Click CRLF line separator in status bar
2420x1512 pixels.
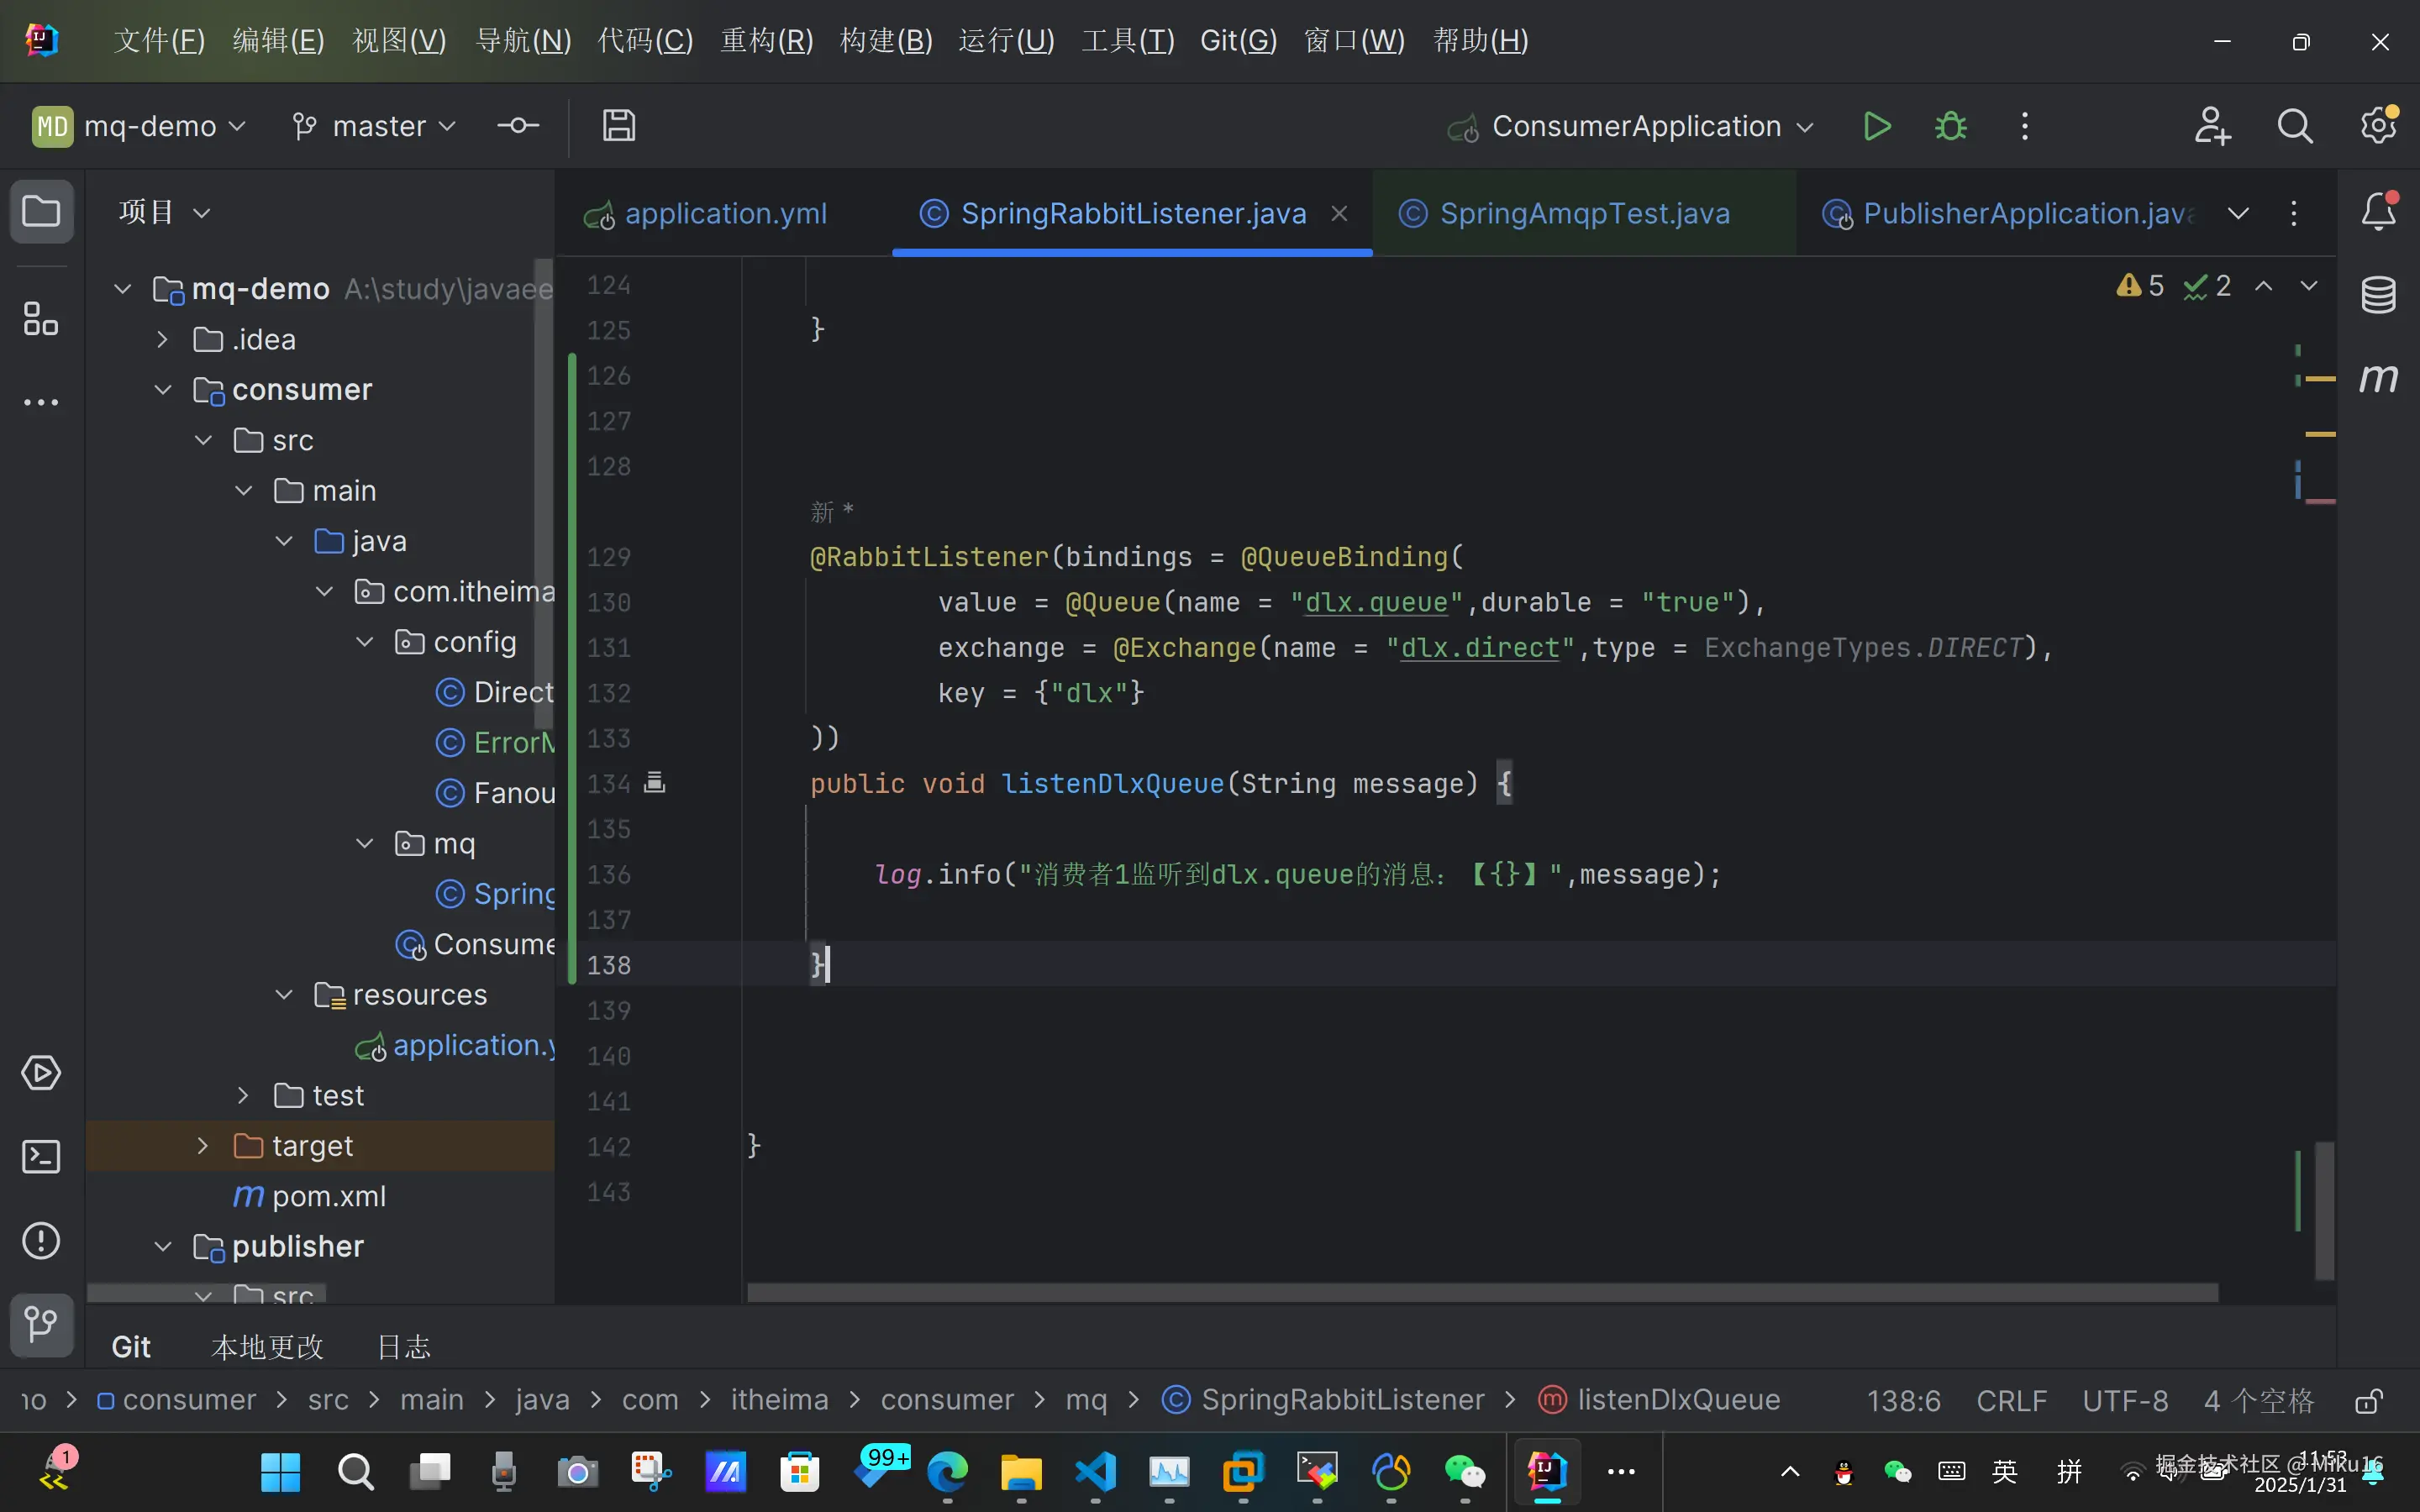2011,1400
